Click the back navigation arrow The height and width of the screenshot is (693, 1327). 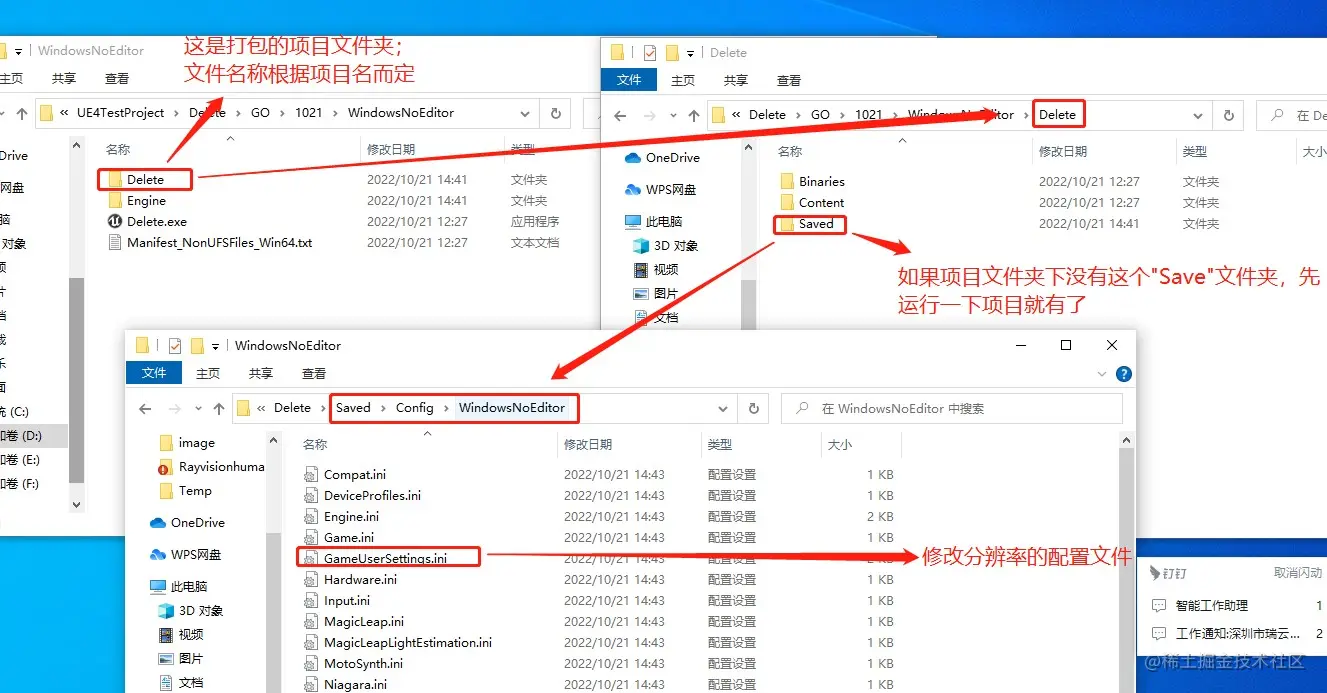144,408
